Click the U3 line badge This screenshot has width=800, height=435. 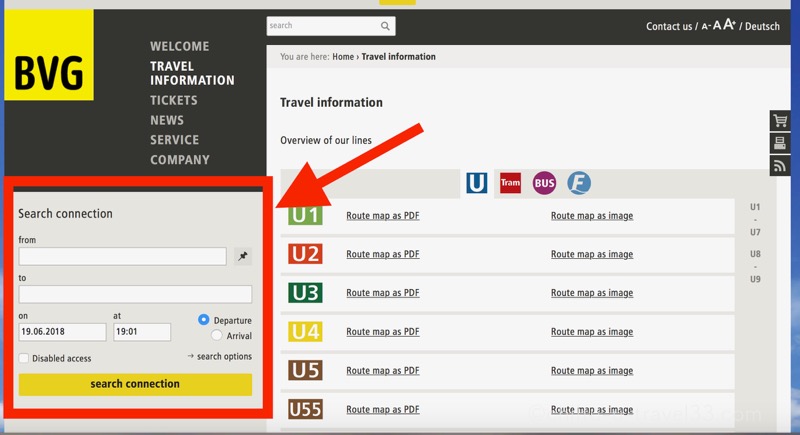tap(305, 293)
